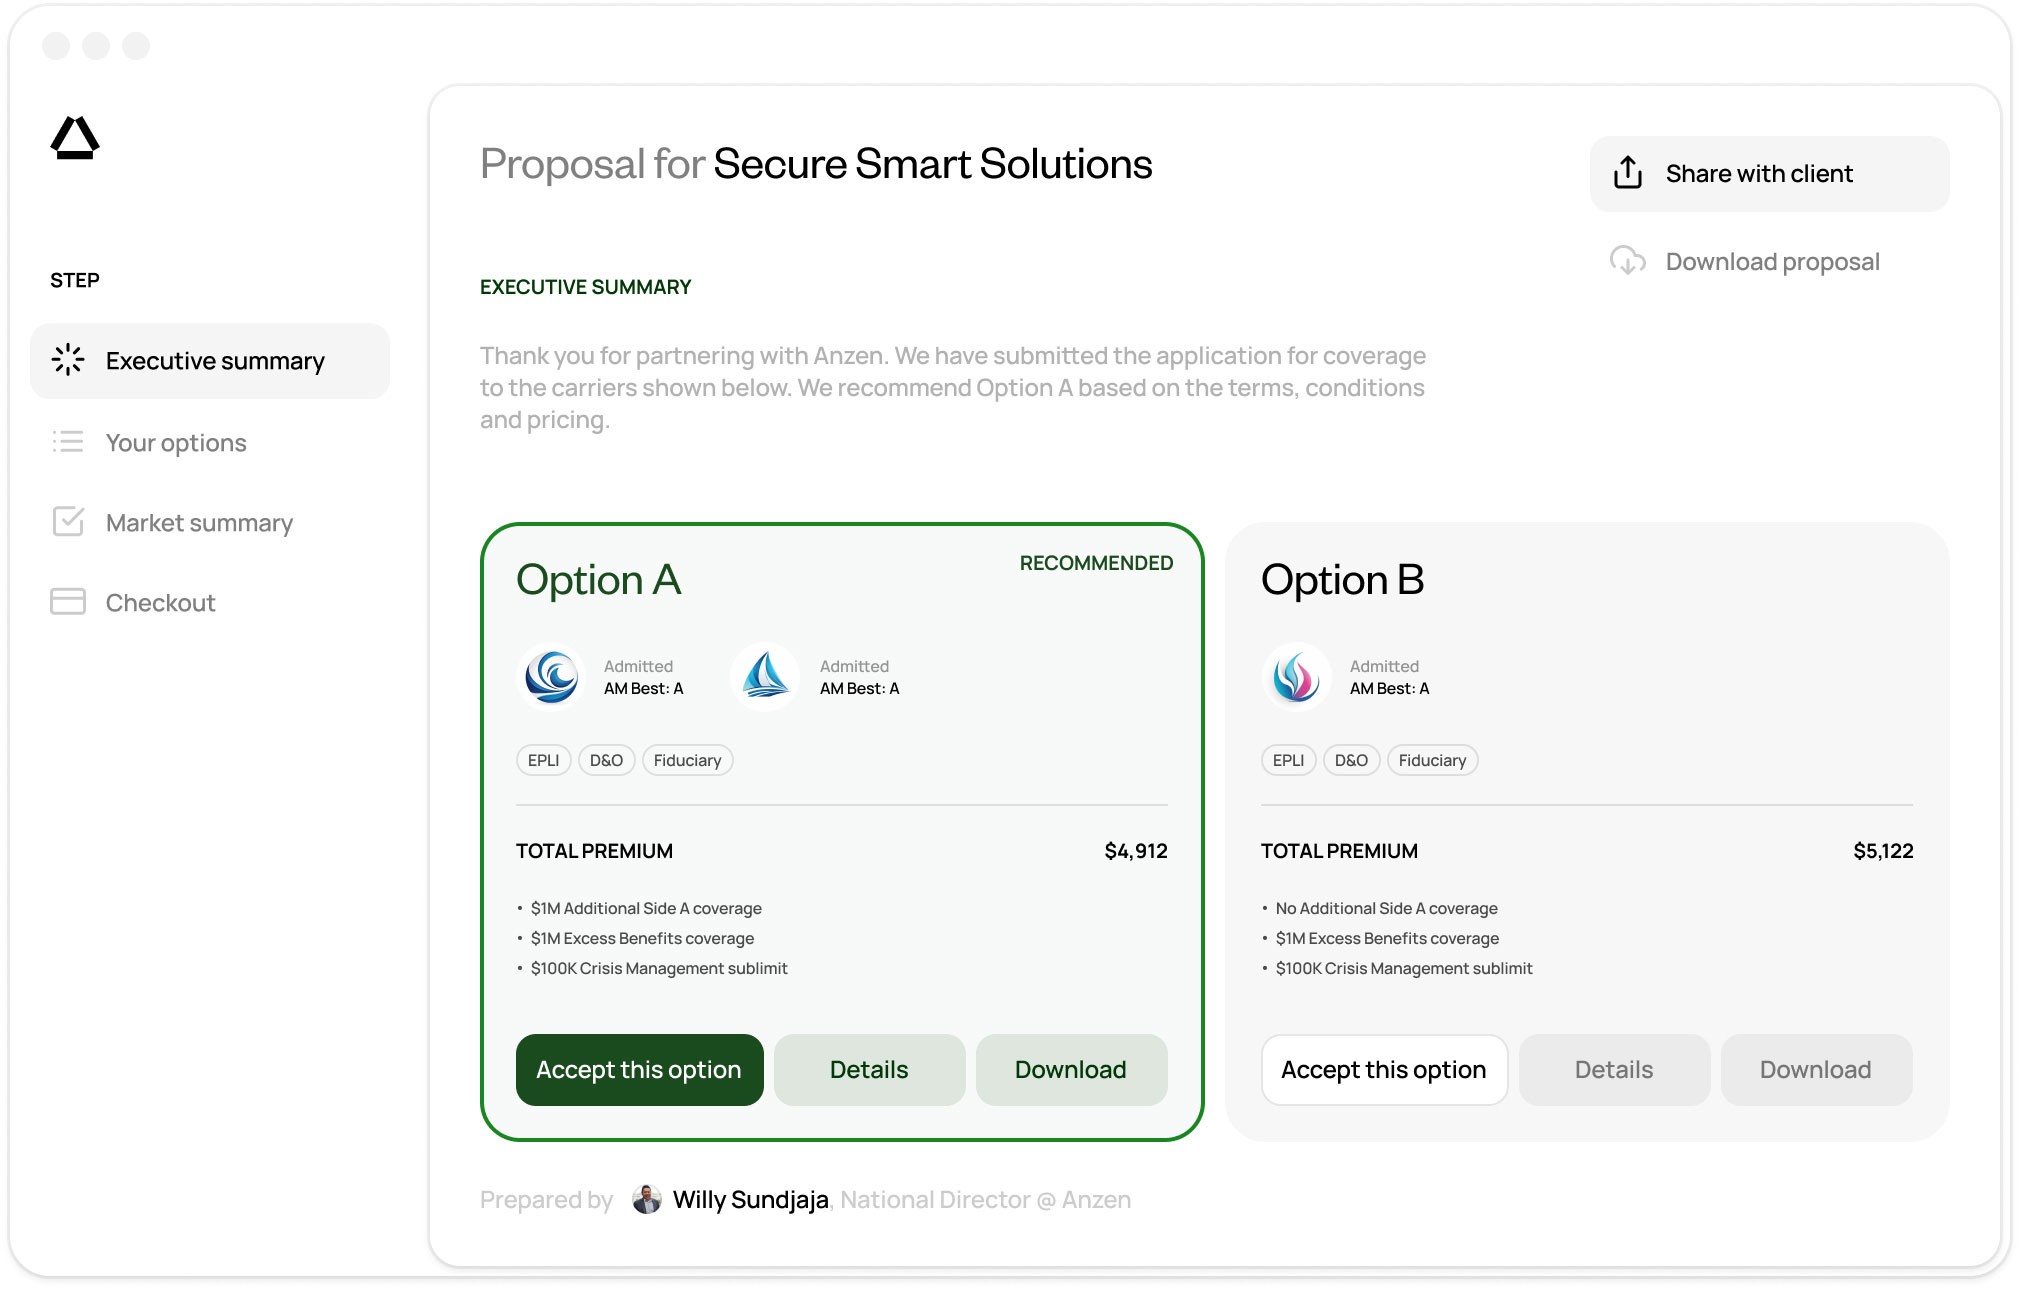
Task: Select the D&O tag in Option B
Action: tap(1351, 760)
